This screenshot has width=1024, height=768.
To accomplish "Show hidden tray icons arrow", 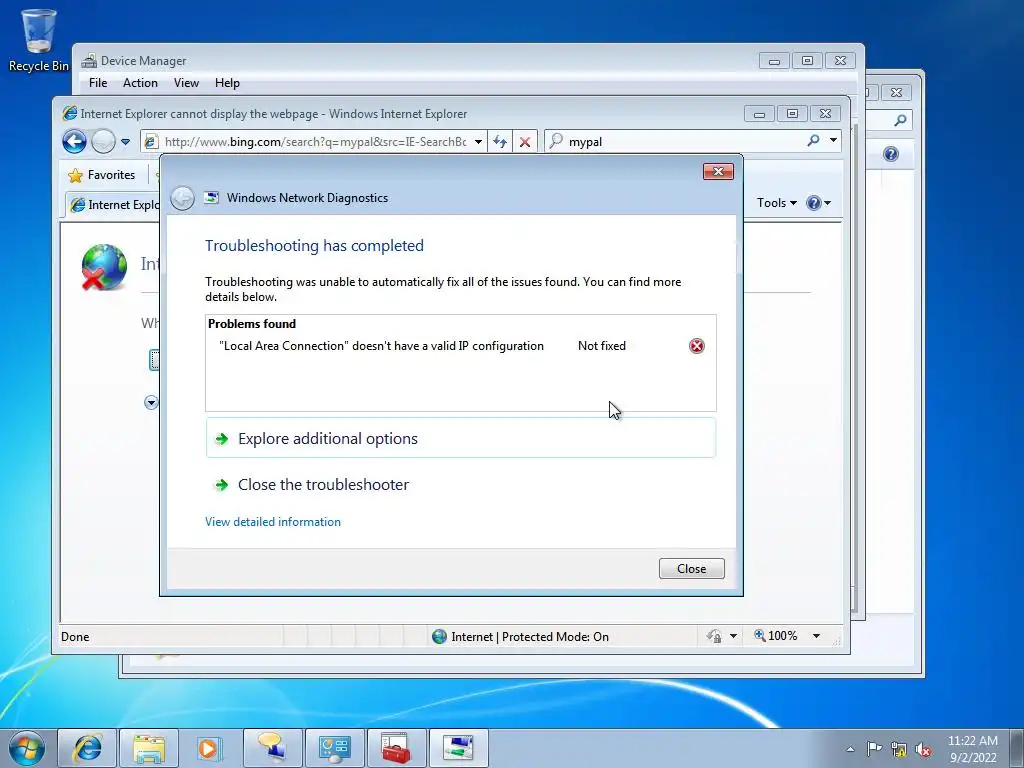I will coord(850,749).
